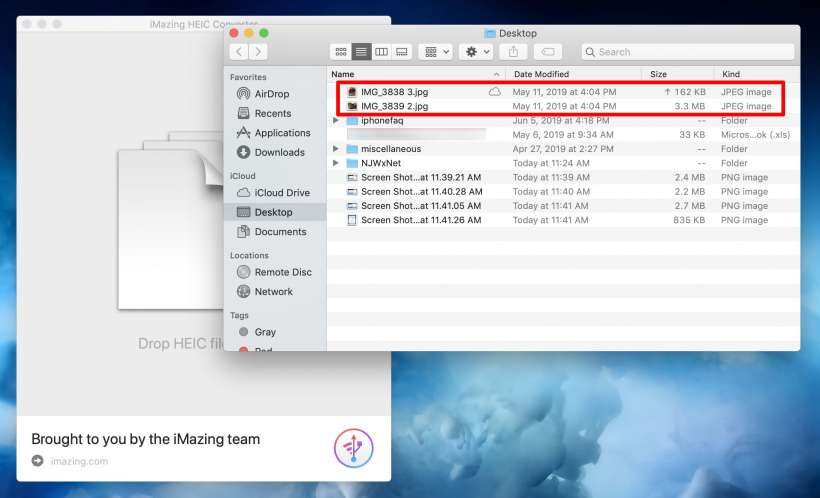Open the Action gear dropdown menu
Viewport: 820px width, 498px height.
474,52
